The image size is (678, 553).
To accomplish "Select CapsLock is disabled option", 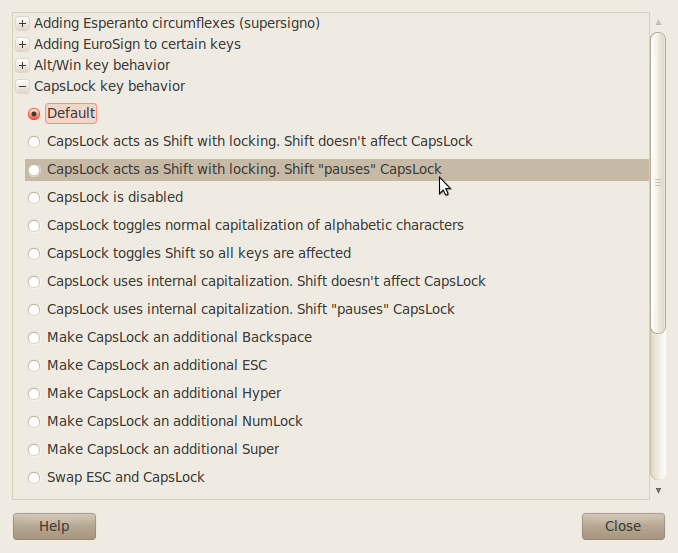I will (35, 197).
